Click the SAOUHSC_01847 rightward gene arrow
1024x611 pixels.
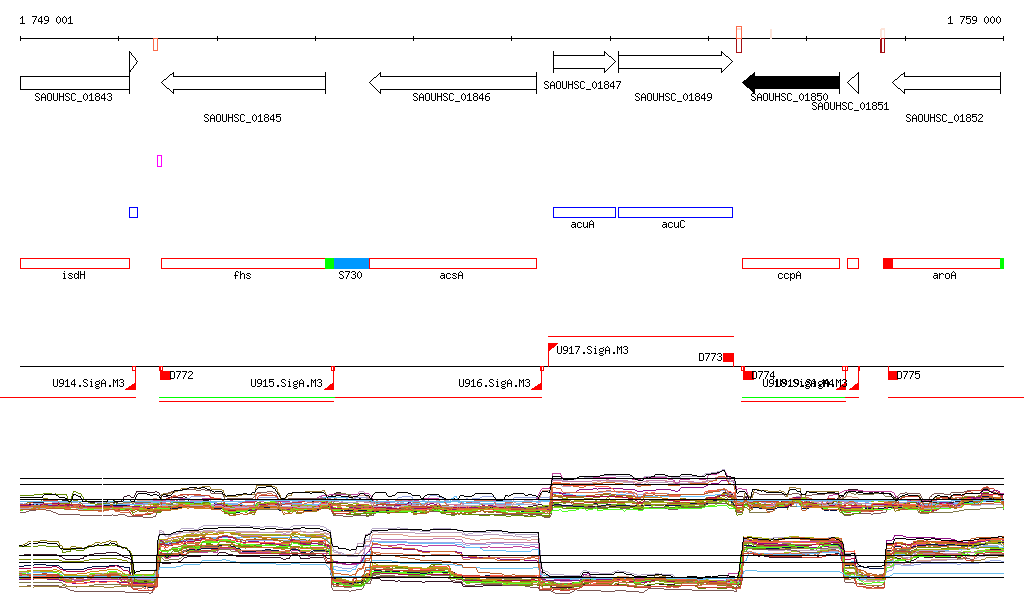point(584,62)
